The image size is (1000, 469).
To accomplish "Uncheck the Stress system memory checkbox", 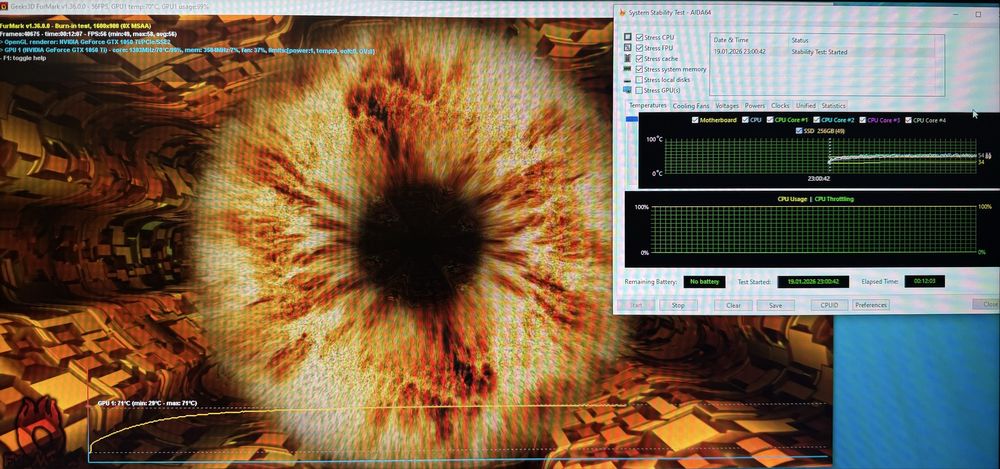I will pos(639,69).
